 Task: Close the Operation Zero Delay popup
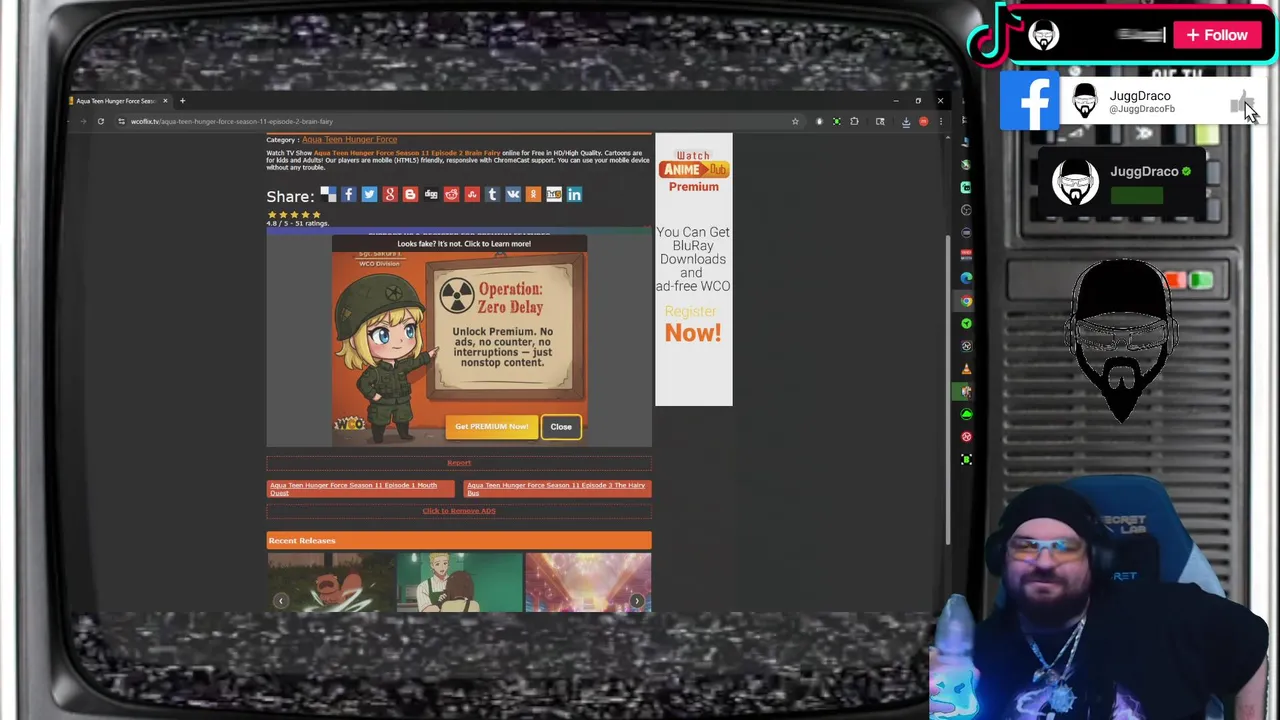point(561,427)
